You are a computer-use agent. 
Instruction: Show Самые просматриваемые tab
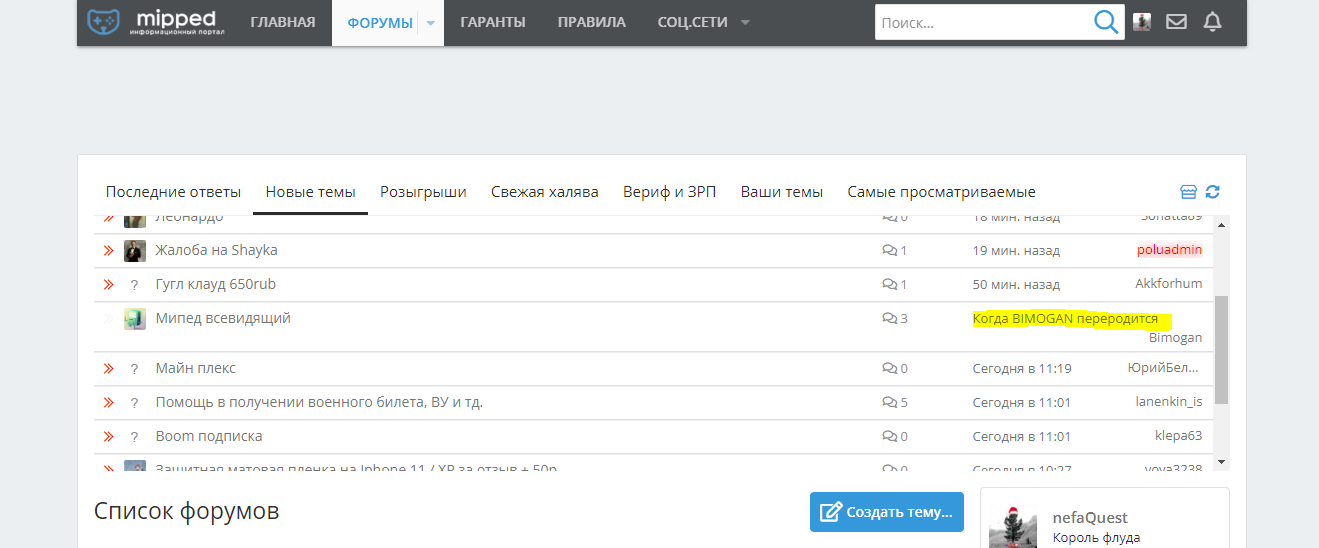(942, 192)
